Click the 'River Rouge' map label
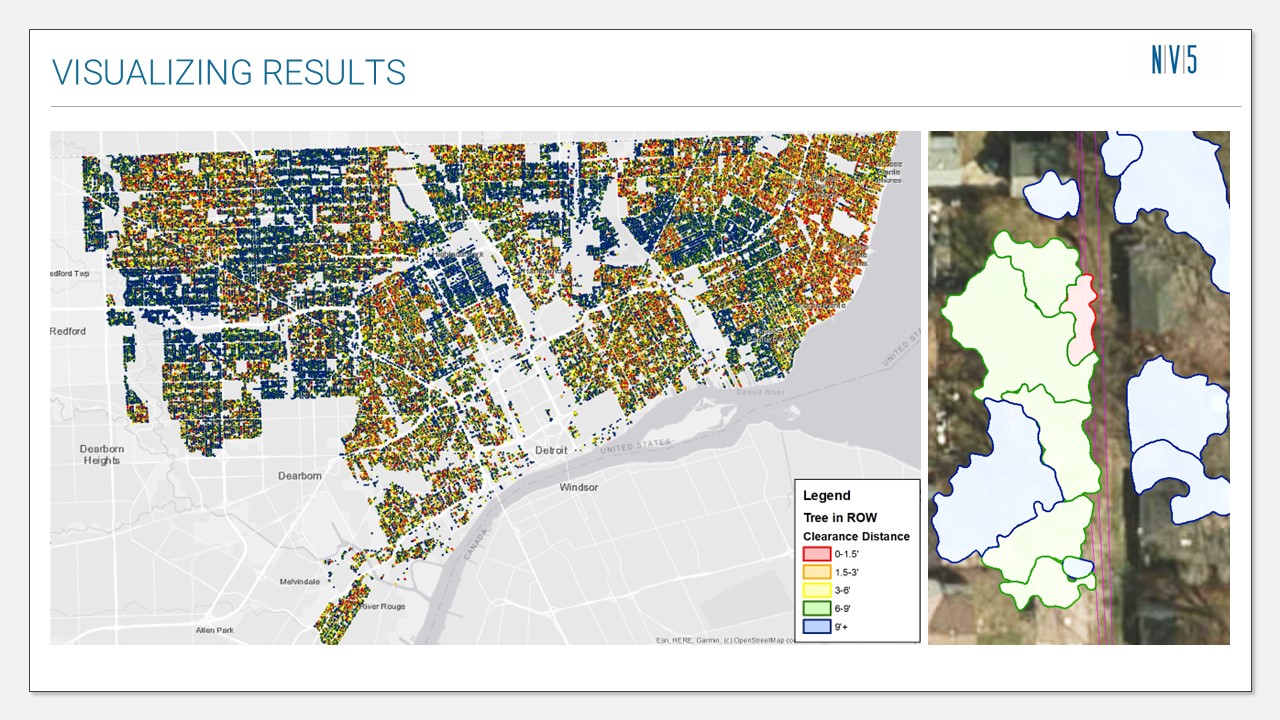1280x720 pixels. tap(380, 607)
